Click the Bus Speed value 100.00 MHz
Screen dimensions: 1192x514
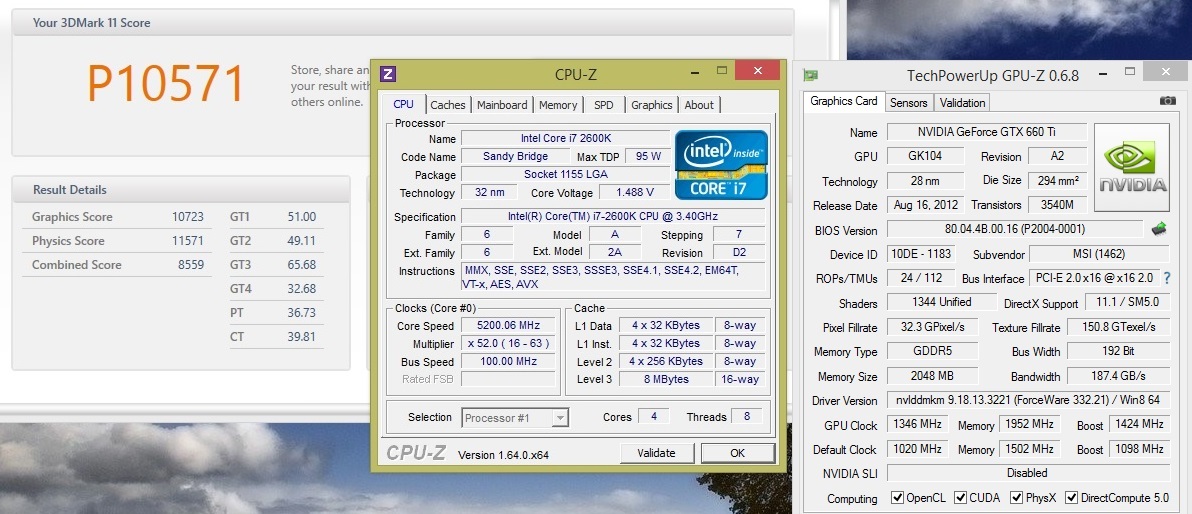click(x=509, y=362)
